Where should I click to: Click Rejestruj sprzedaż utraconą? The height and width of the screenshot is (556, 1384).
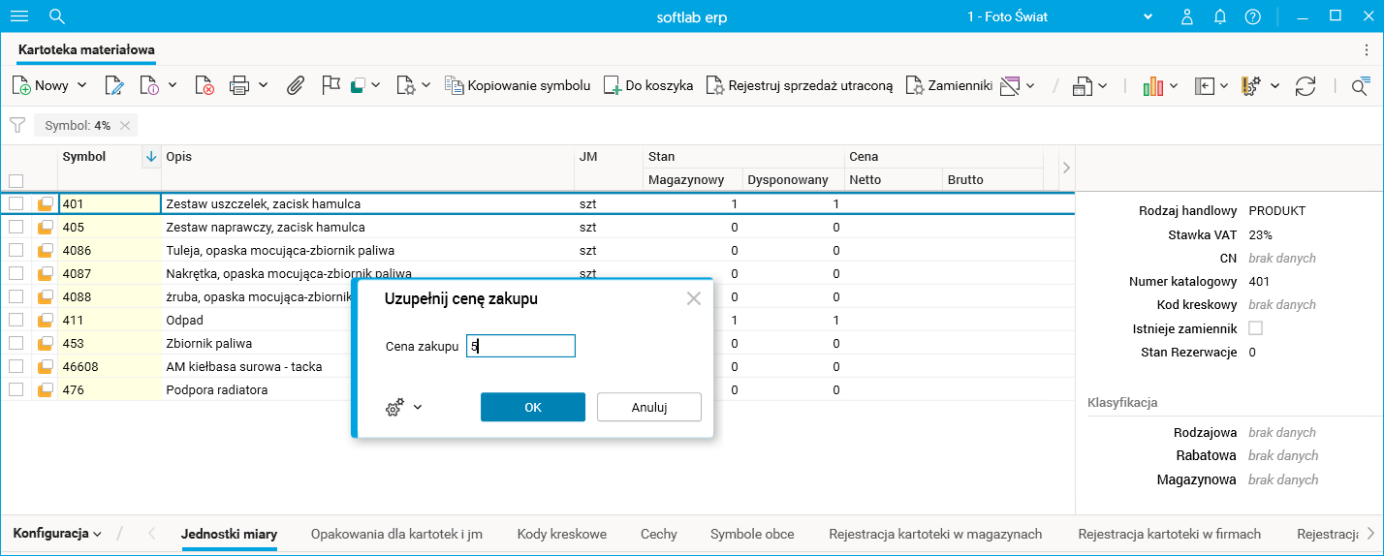(799, 86)
